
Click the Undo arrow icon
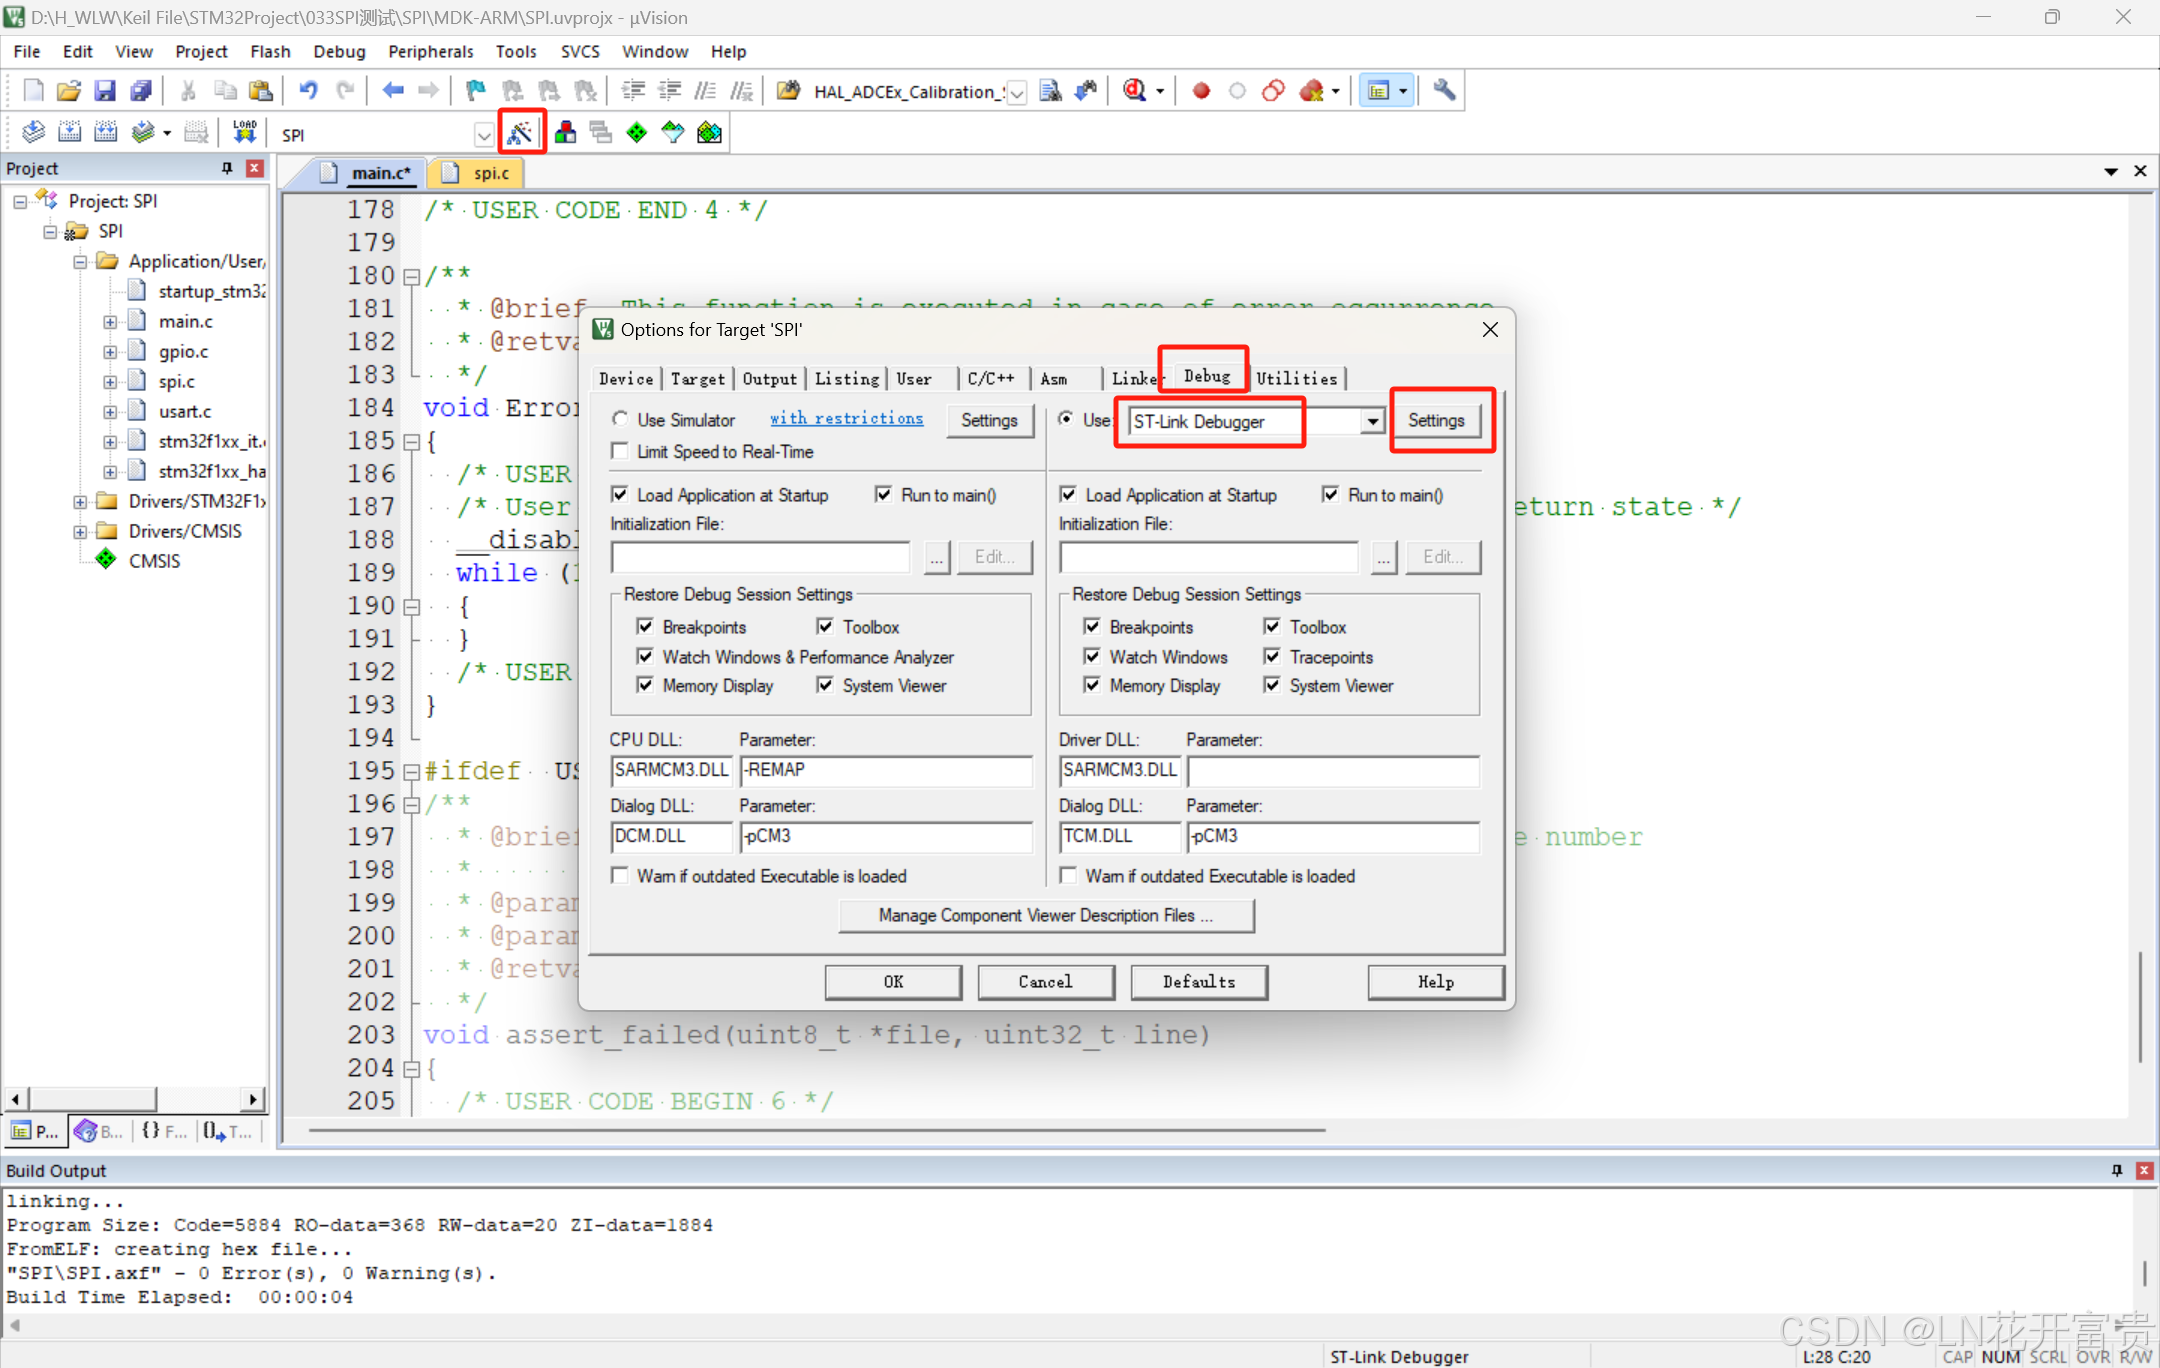point(308,91)
